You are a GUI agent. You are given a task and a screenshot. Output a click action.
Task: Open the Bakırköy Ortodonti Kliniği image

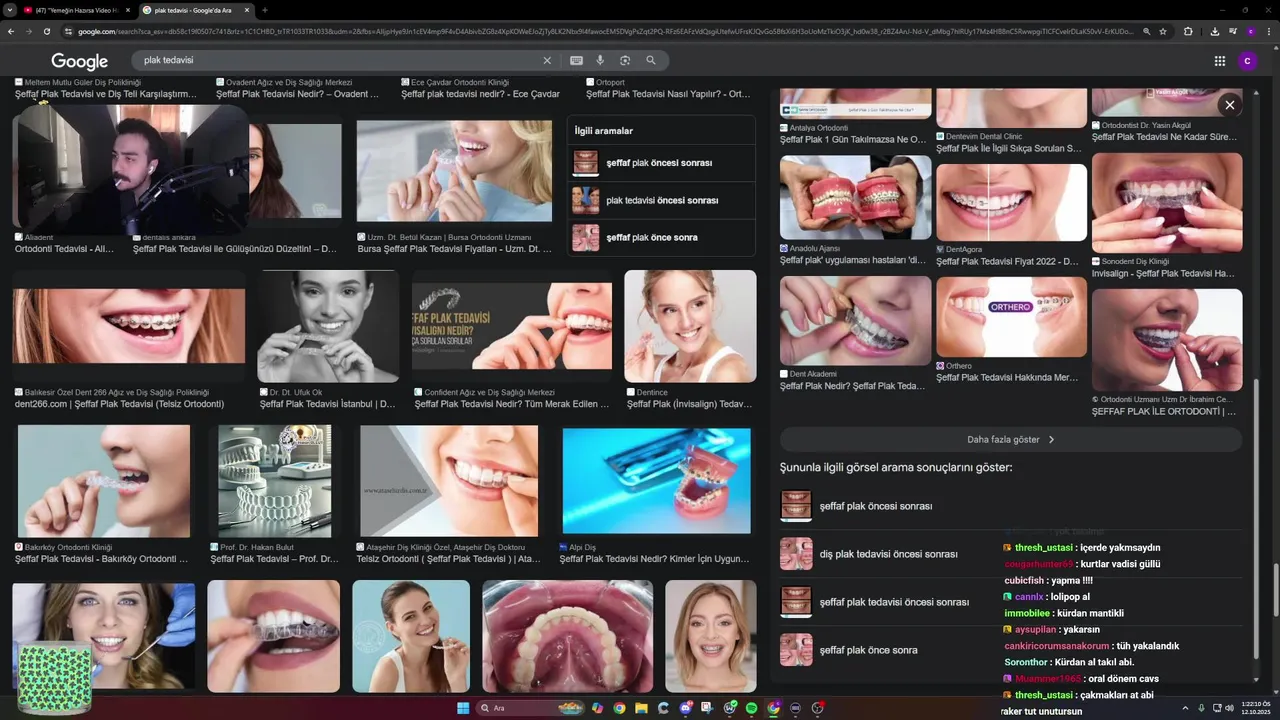[104, 481]
